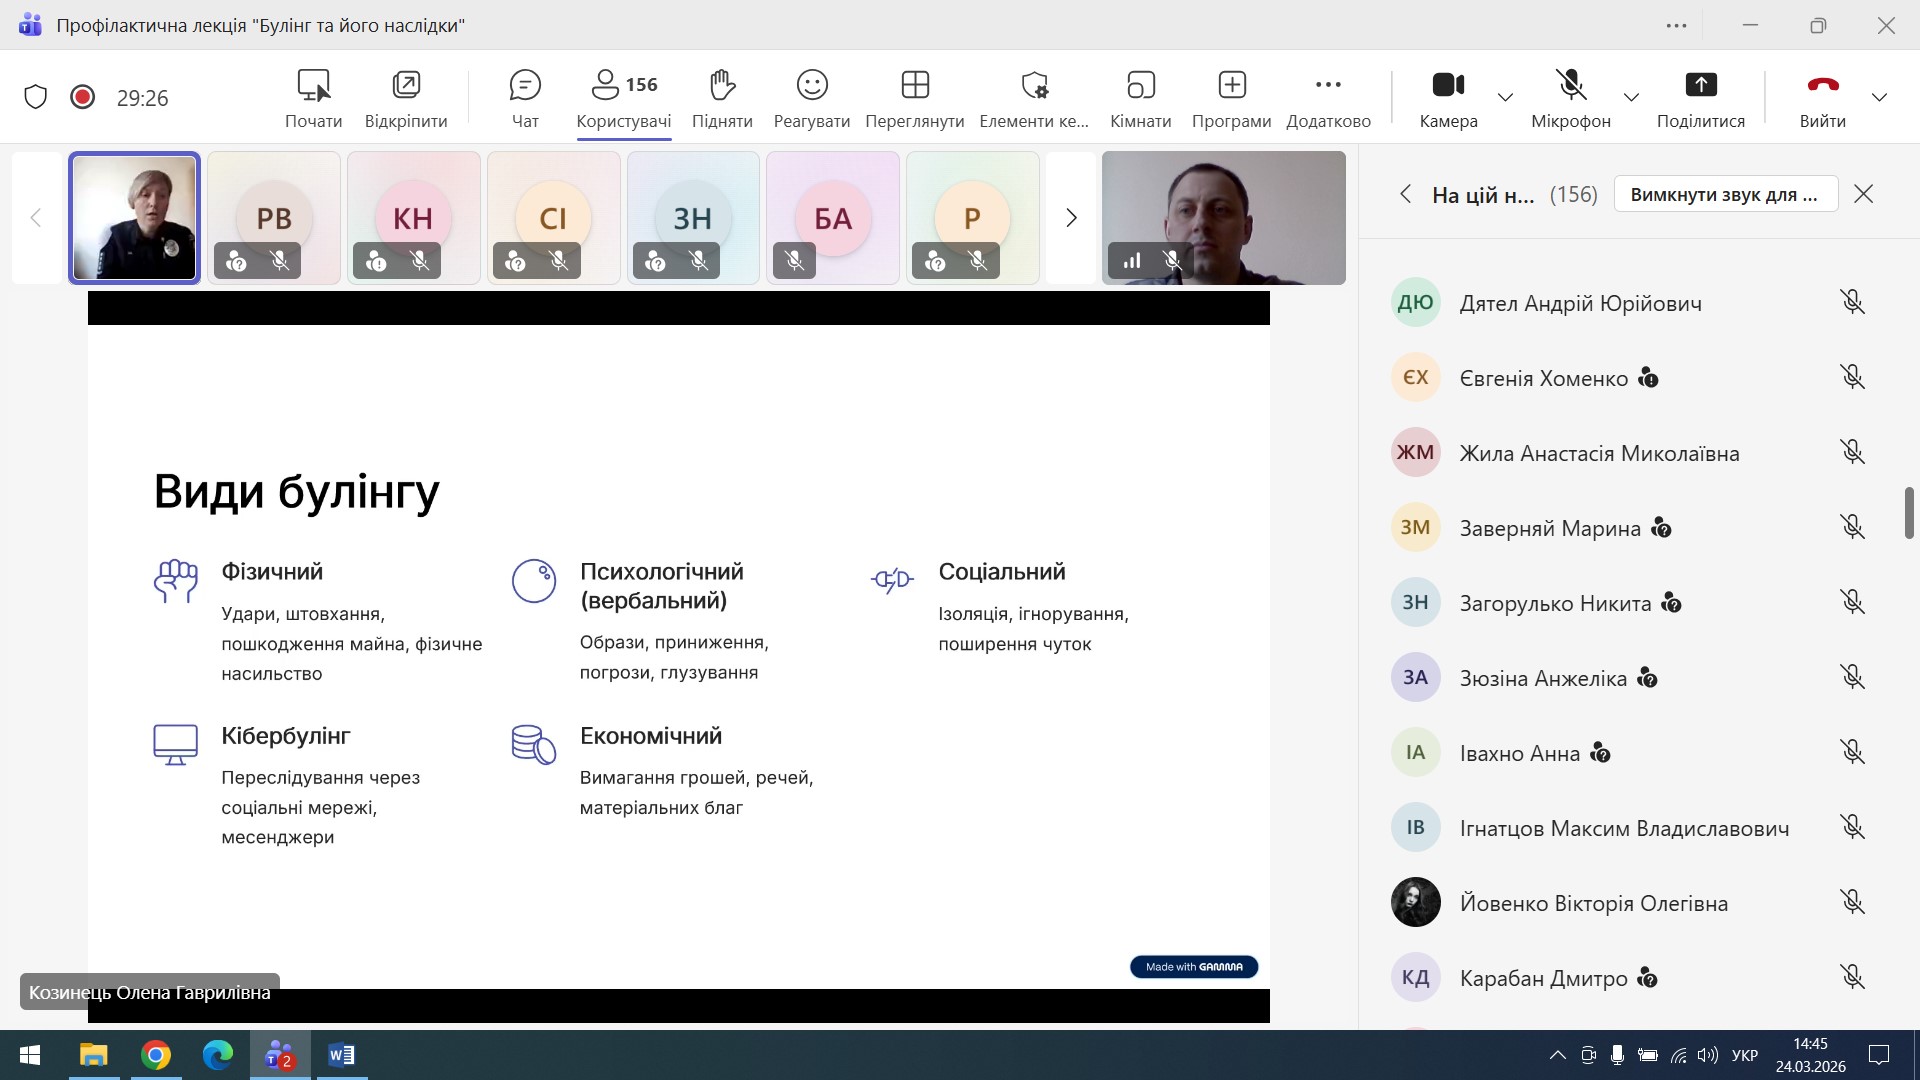This screenshot has height=1080, width=1920.
Task: Click the Share screen icon
Action: 1700,86
